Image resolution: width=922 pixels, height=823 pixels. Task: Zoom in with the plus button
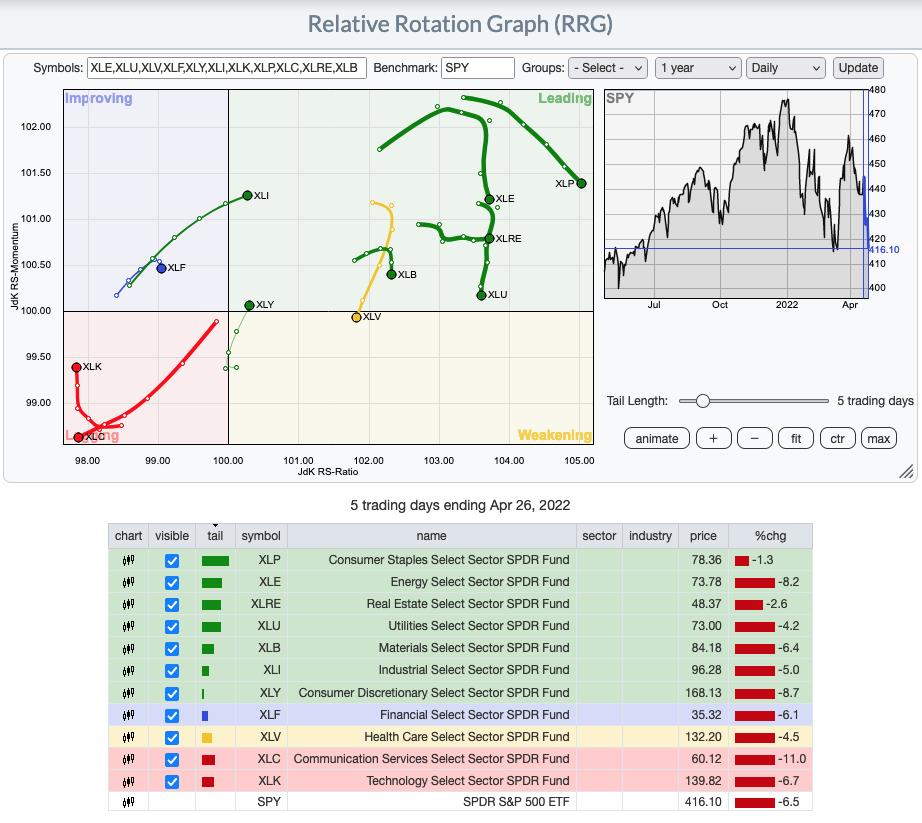point(713,439)
